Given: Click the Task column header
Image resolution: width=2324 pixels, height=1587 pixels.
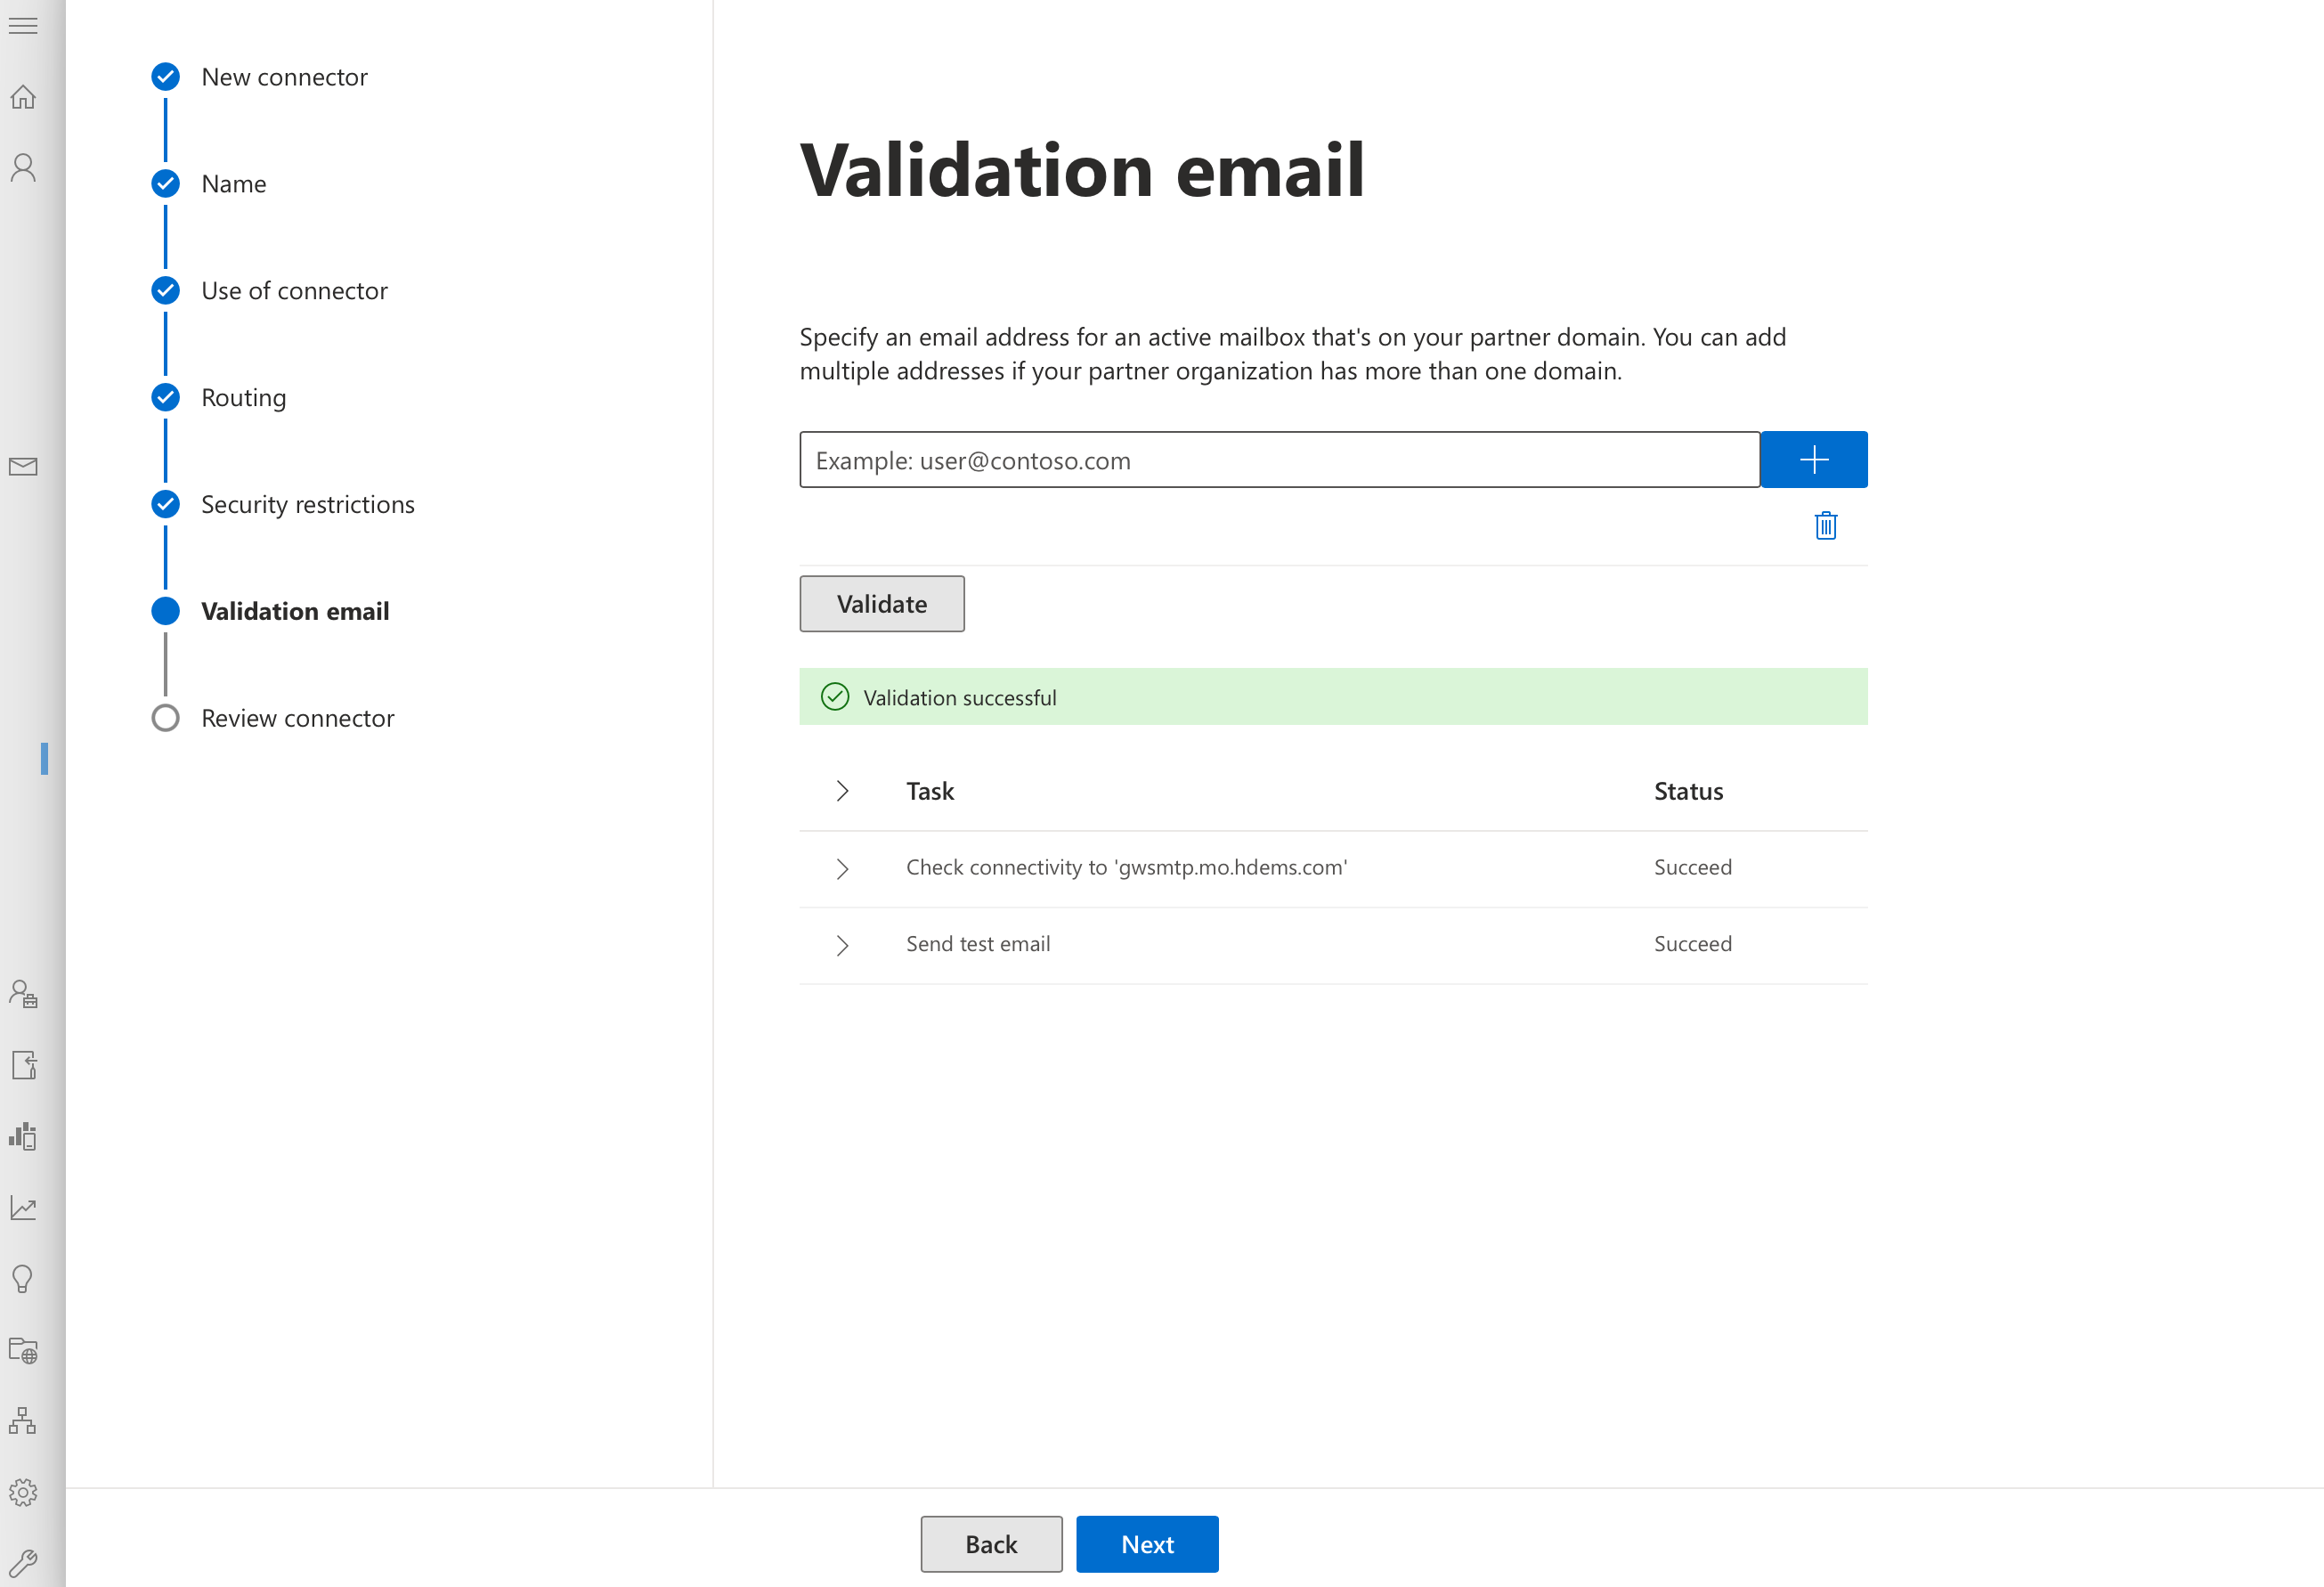Looking at the screenshot, I should pyautogui.click(x=929, y=791).
